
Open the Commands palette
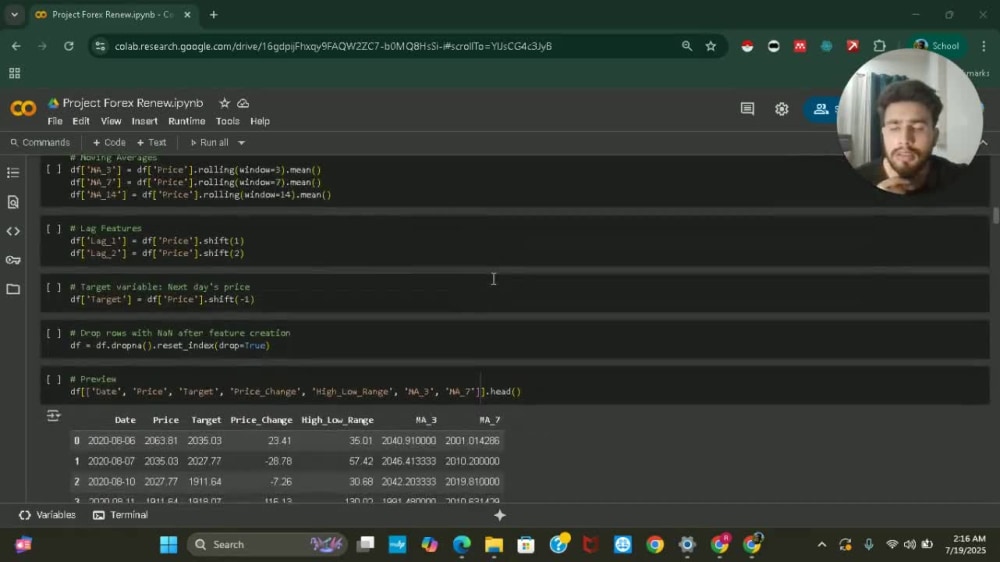coord(40,143)
